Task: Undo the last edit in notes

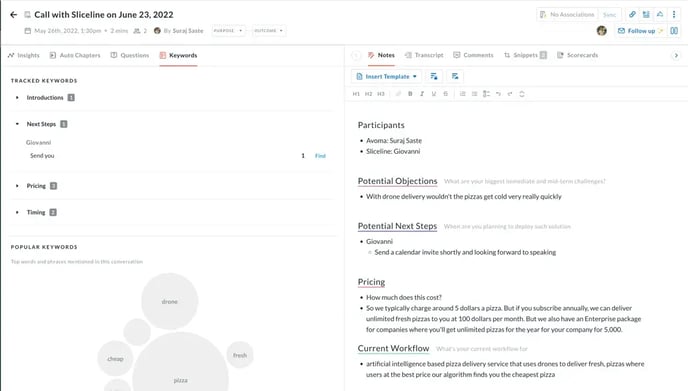Action: [x=498, y=94]
